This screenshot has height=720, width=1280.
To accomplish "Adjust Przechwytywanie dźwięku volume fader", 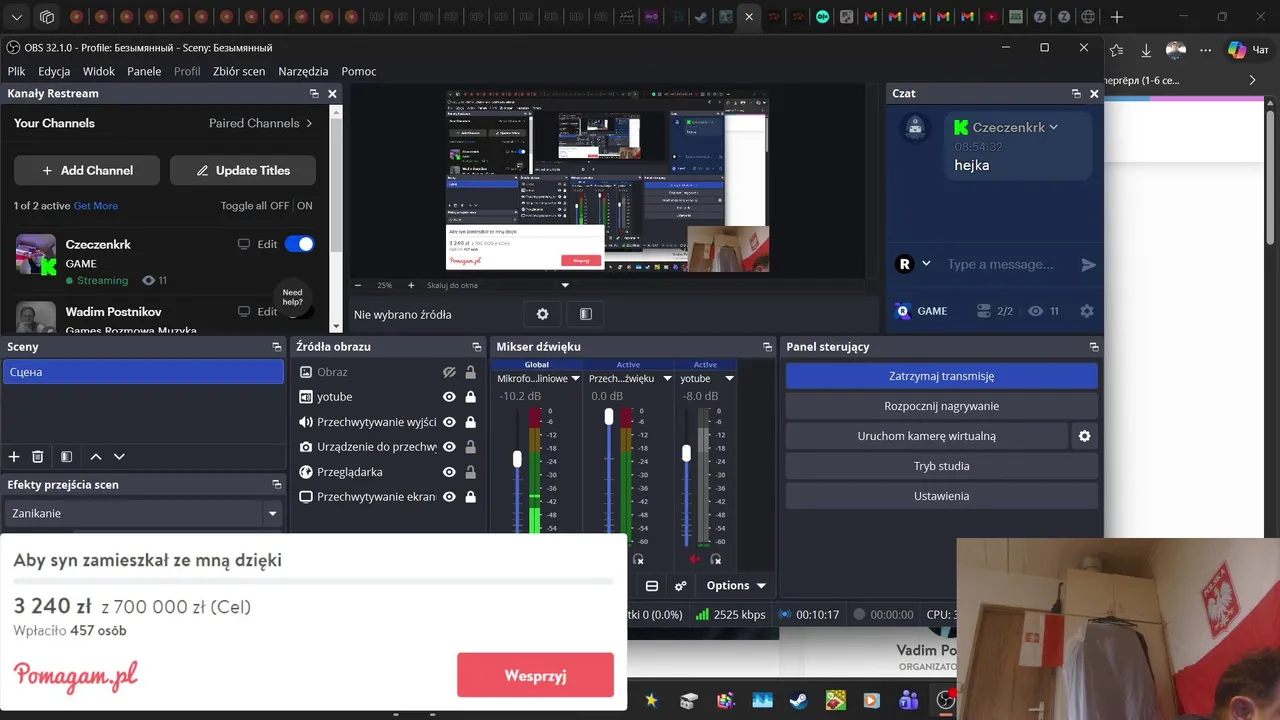I will [x=609, y=416].
